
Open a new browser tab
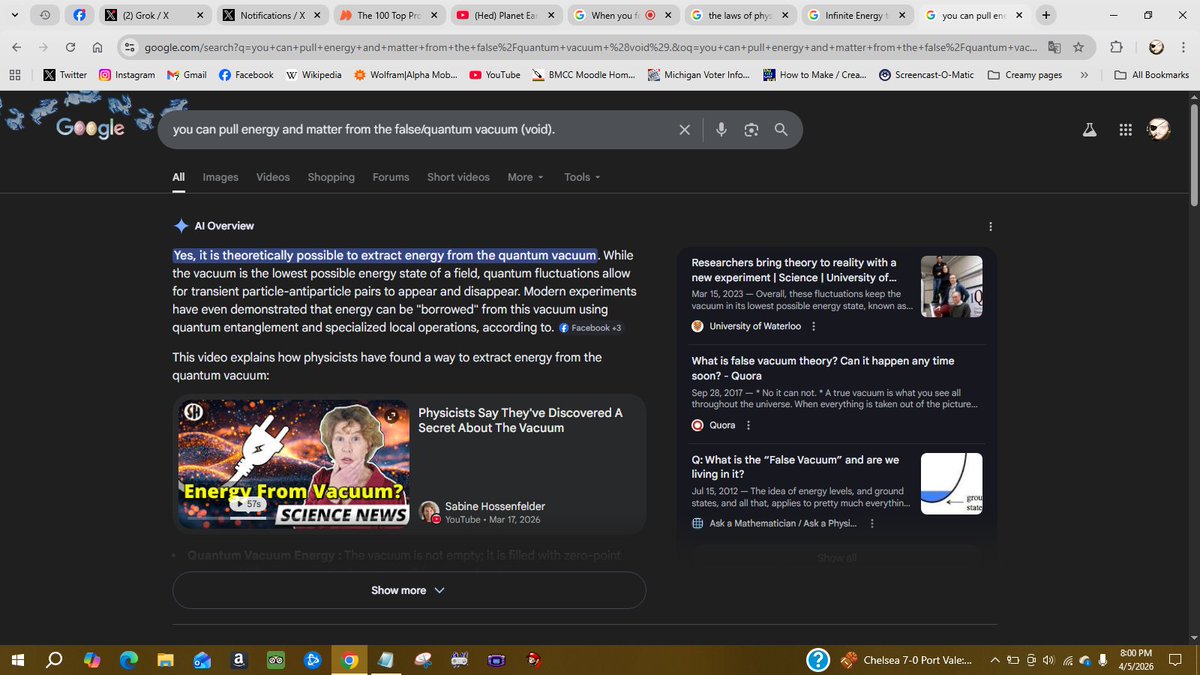[x=1046, y=15]
